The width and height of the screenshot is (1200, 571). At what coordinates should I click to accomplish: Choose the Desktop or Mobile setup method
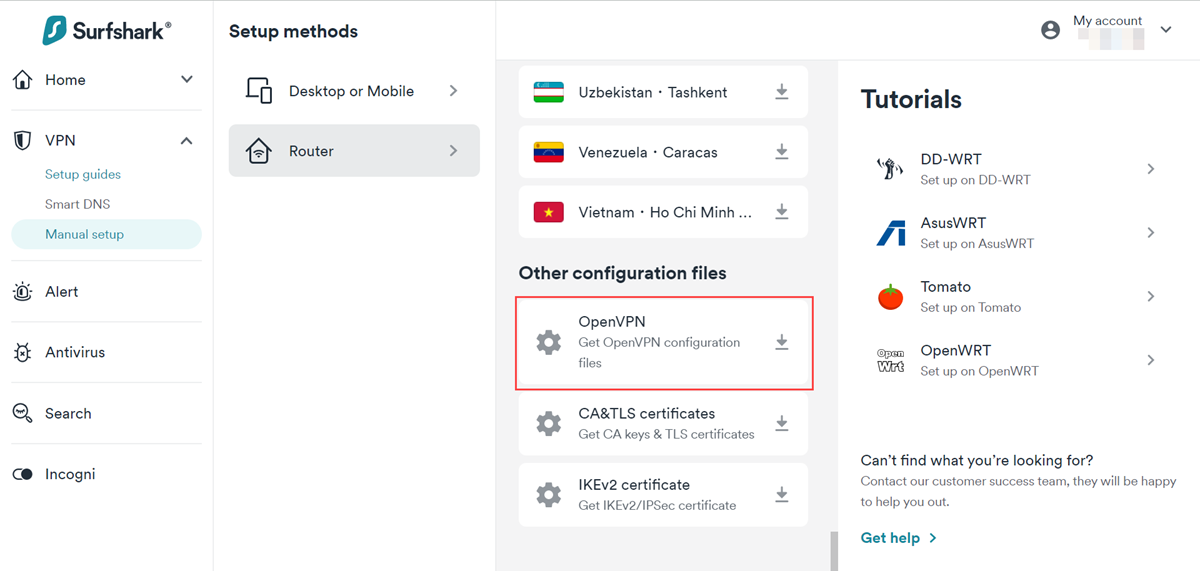click(x=353, y=91)
